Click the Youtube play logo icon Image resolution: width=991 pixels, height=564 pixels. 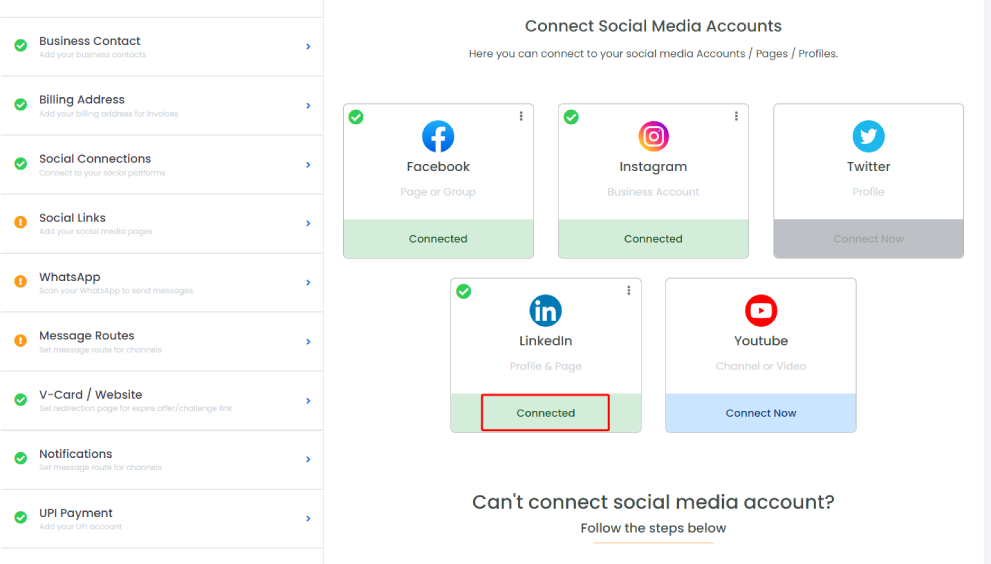(761, 310)
